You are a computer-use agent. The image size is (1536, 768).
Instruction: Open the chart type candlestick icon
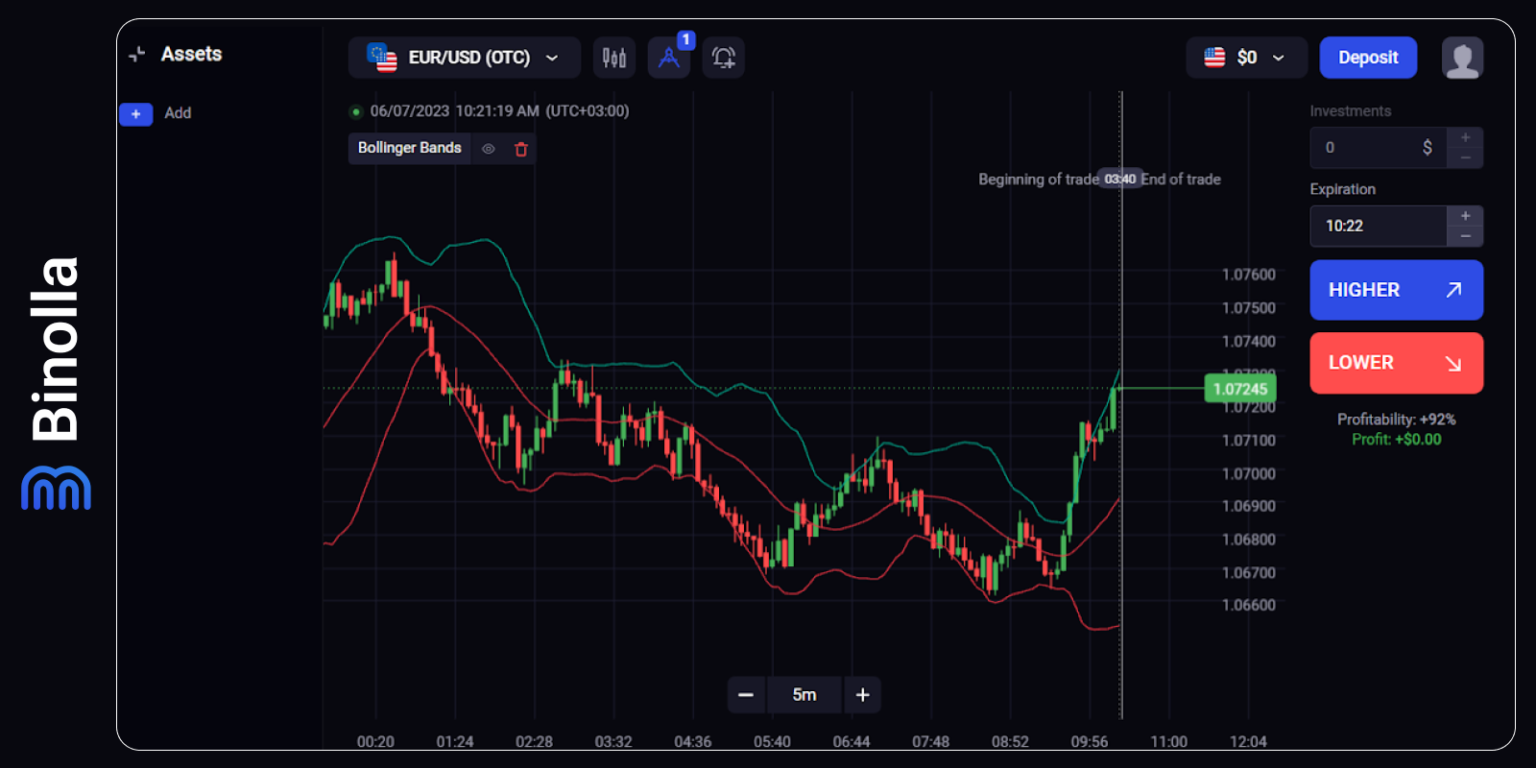(x=614, y=58)
